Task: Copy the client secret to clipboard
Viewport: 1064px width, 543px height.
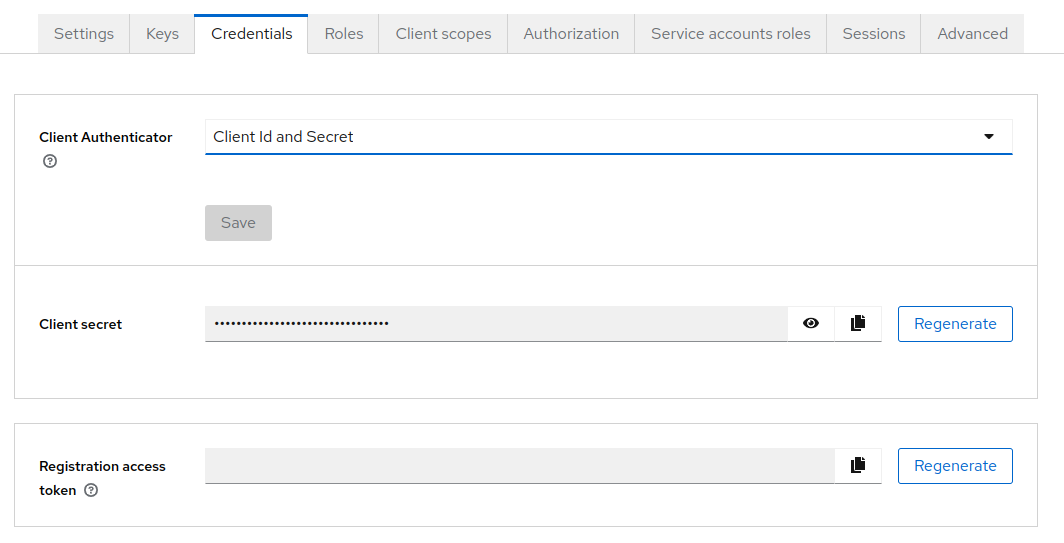Action: coord(858,324)
